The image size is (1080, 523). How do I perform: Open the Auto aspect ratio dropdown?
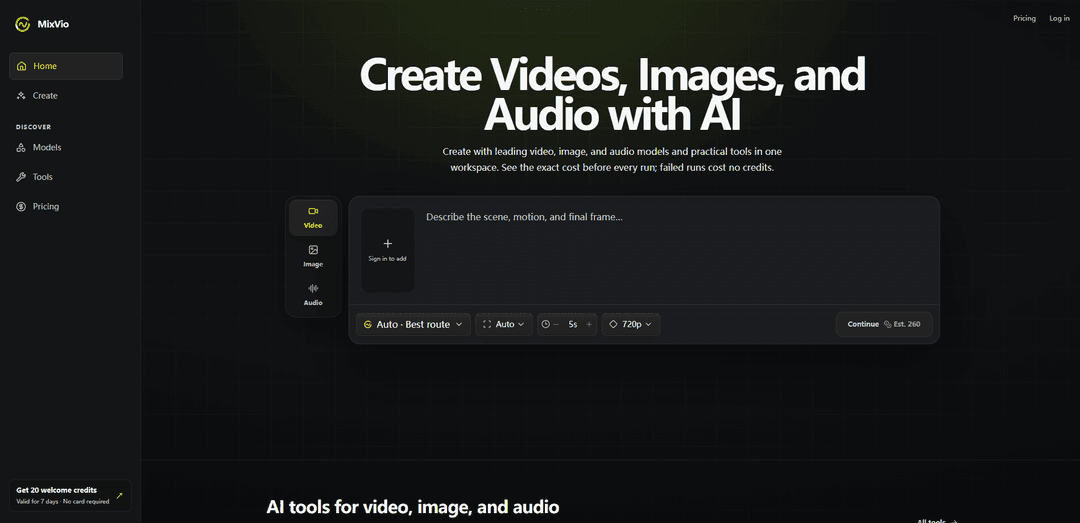503,324
